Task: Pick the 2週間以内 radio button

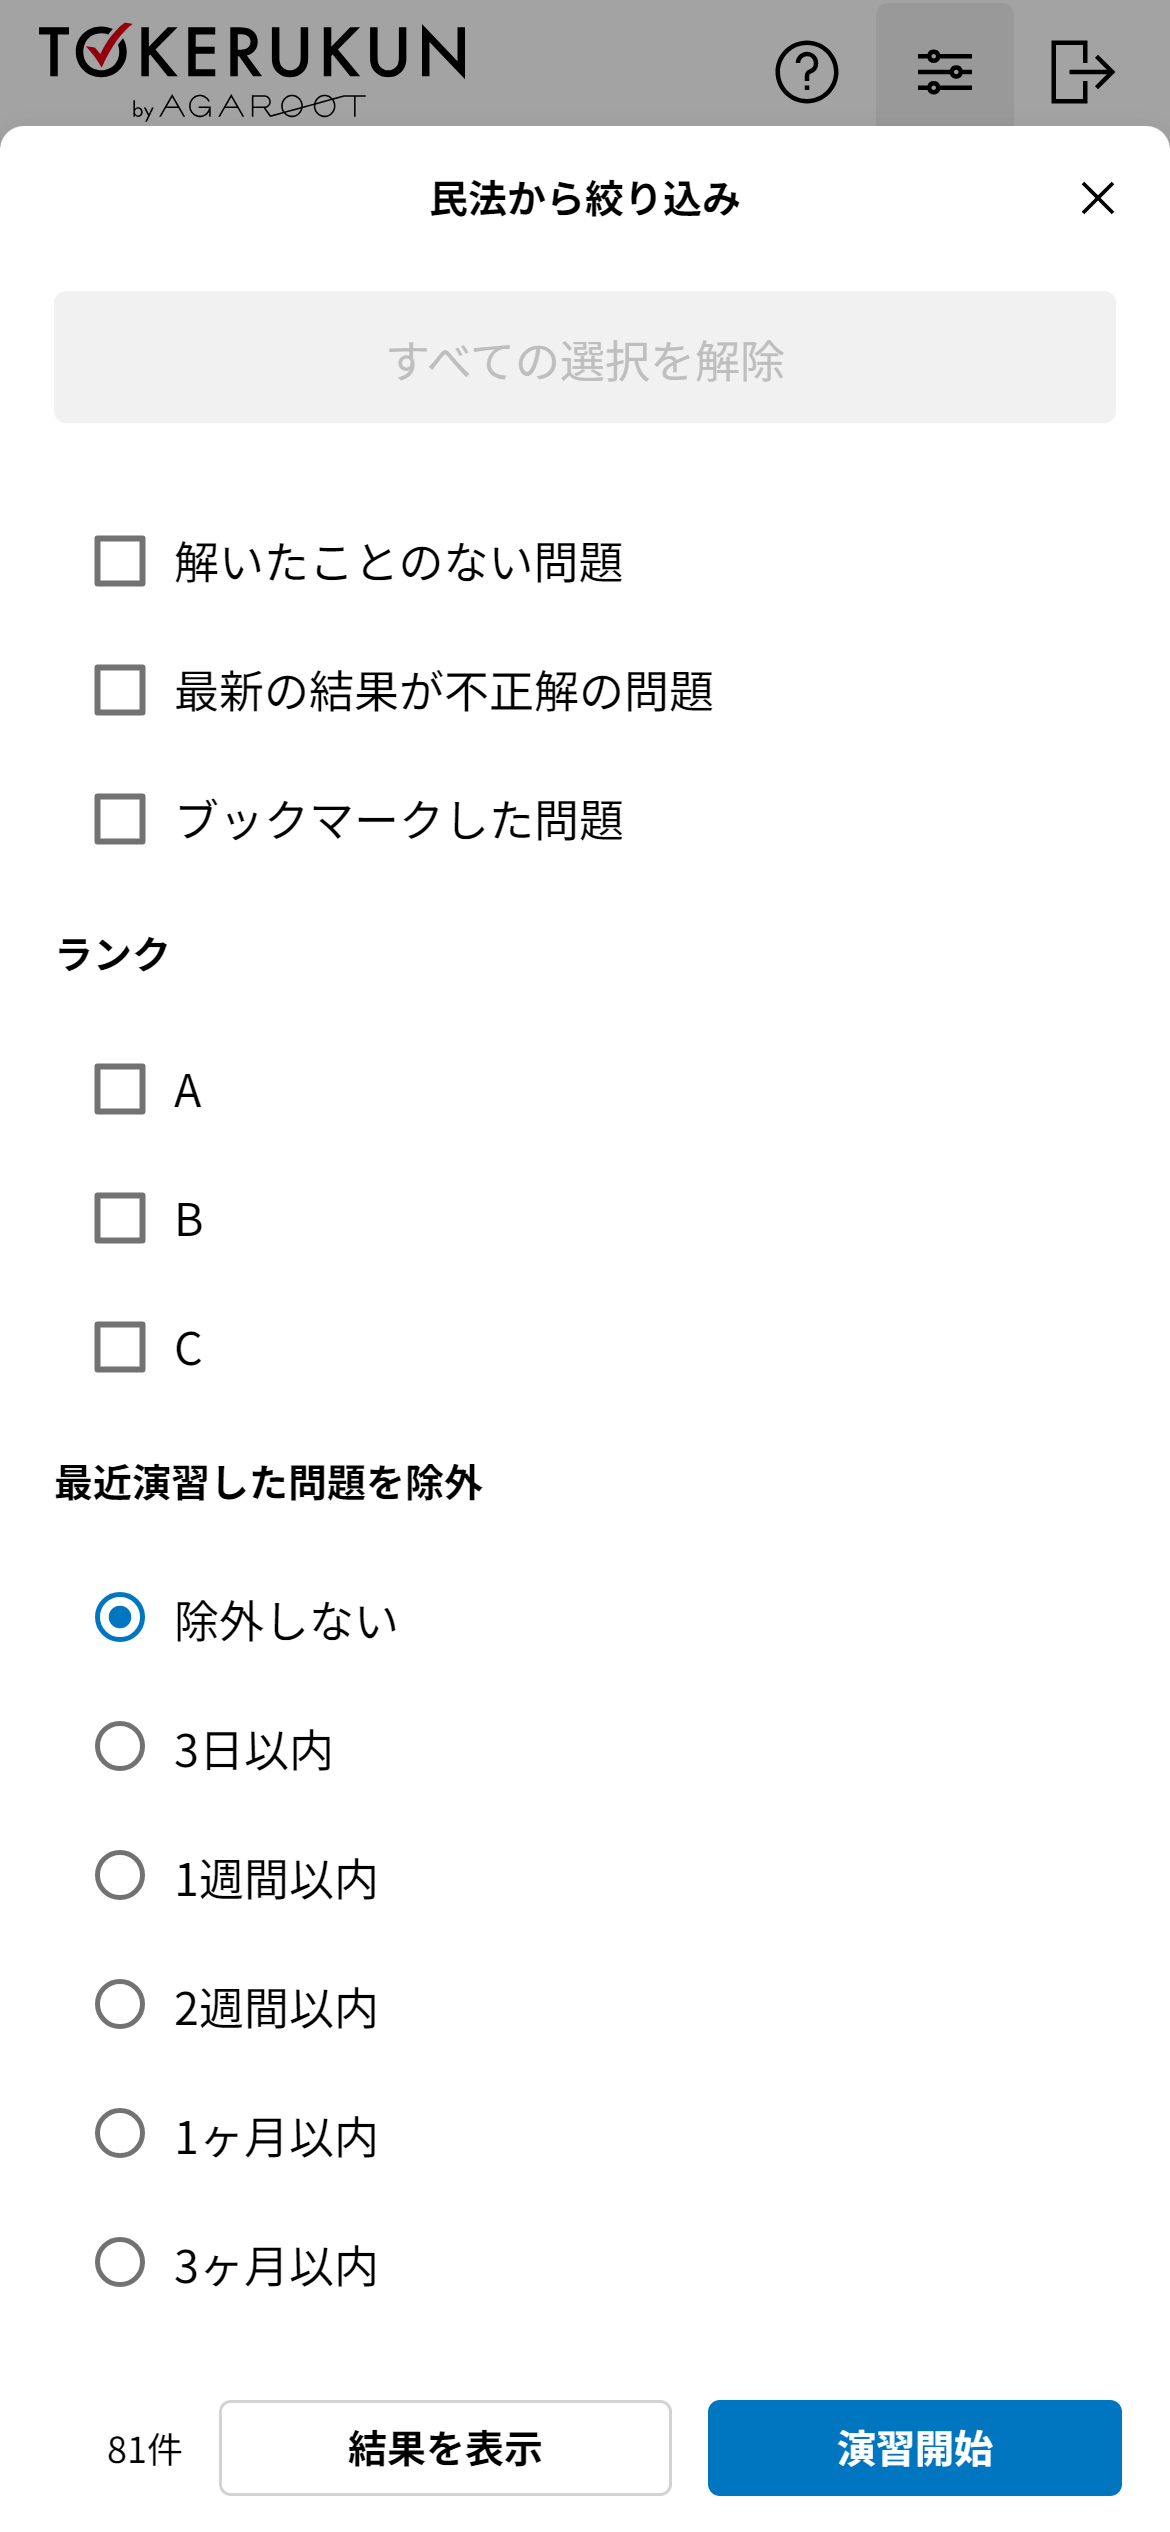Action: (120, 2004)
